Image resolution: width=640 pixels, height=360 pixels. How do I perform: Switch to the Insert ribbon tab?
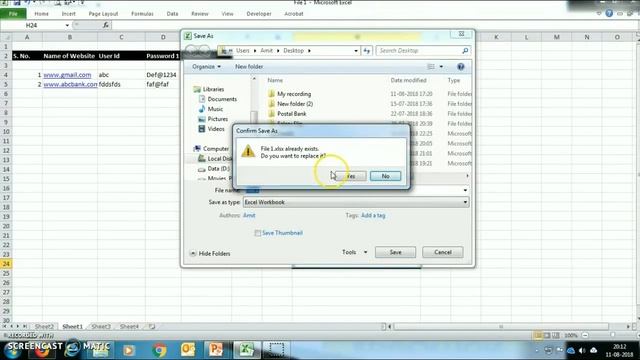69,14
